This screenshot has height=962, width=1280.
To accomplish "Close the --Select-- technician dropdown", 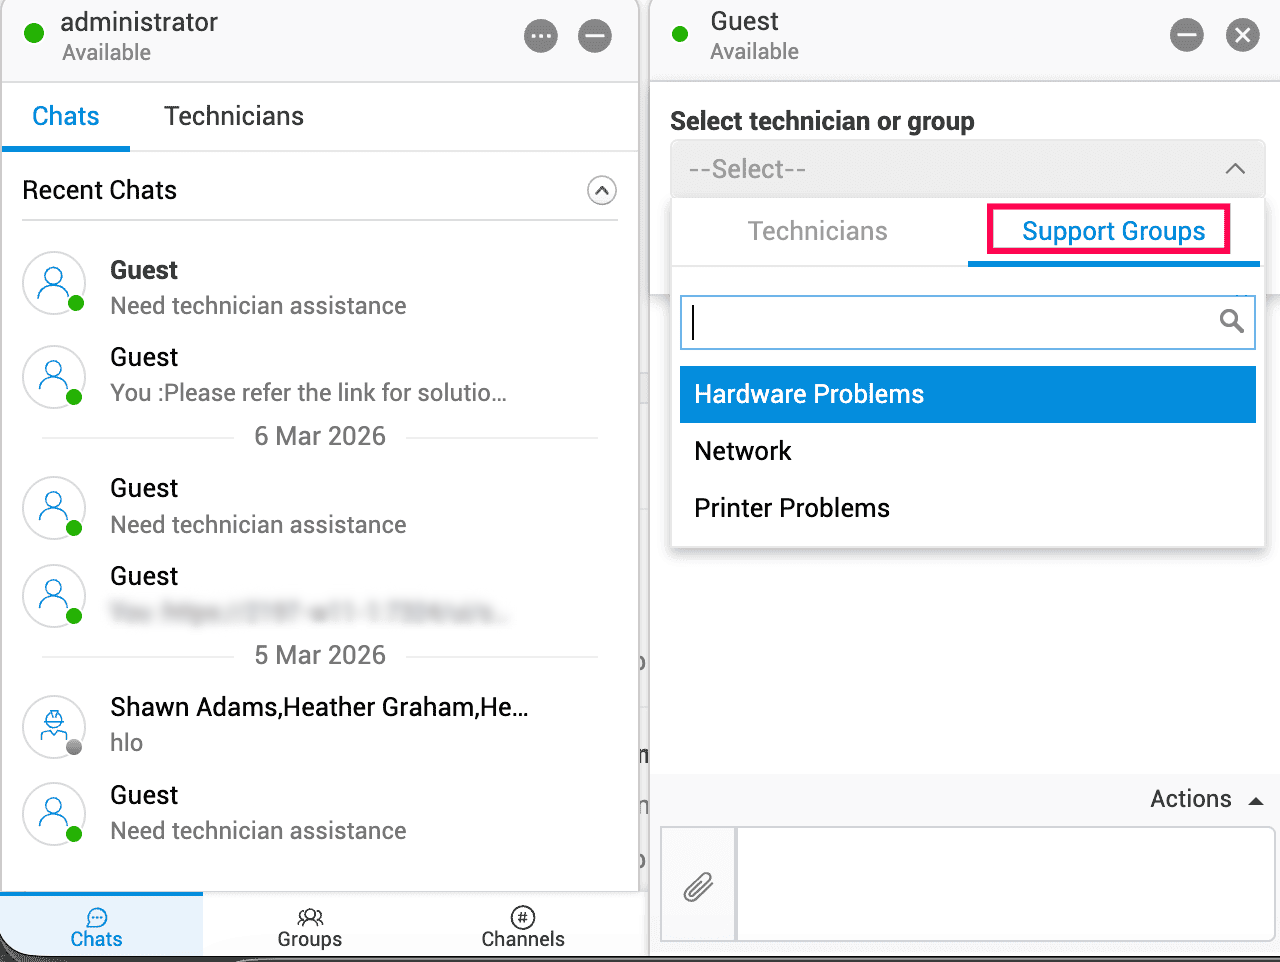I will click(1235, 169).
